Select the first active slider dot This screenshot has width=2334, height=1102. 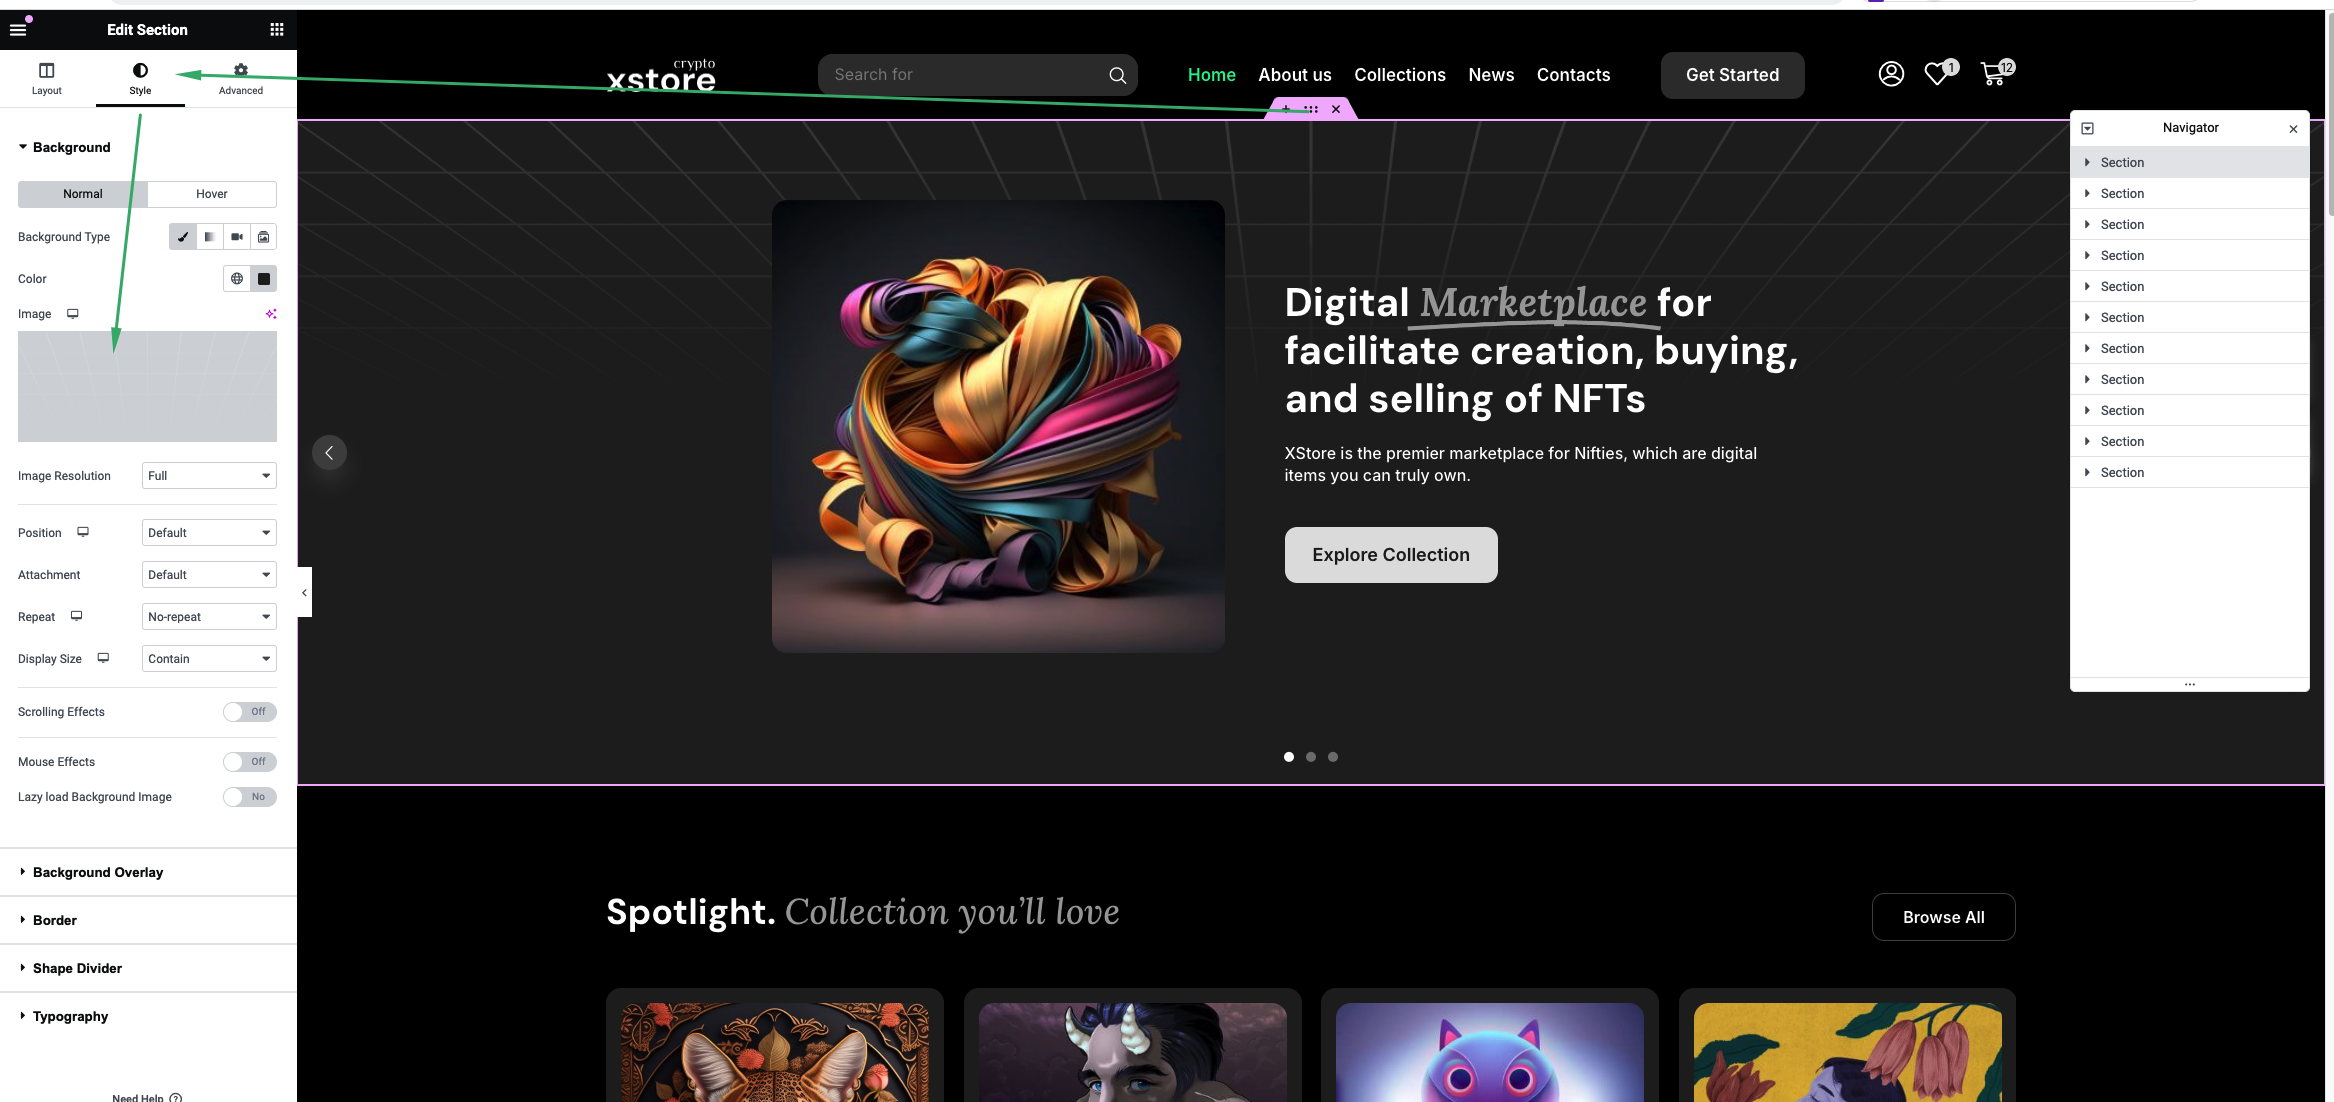1289,757
